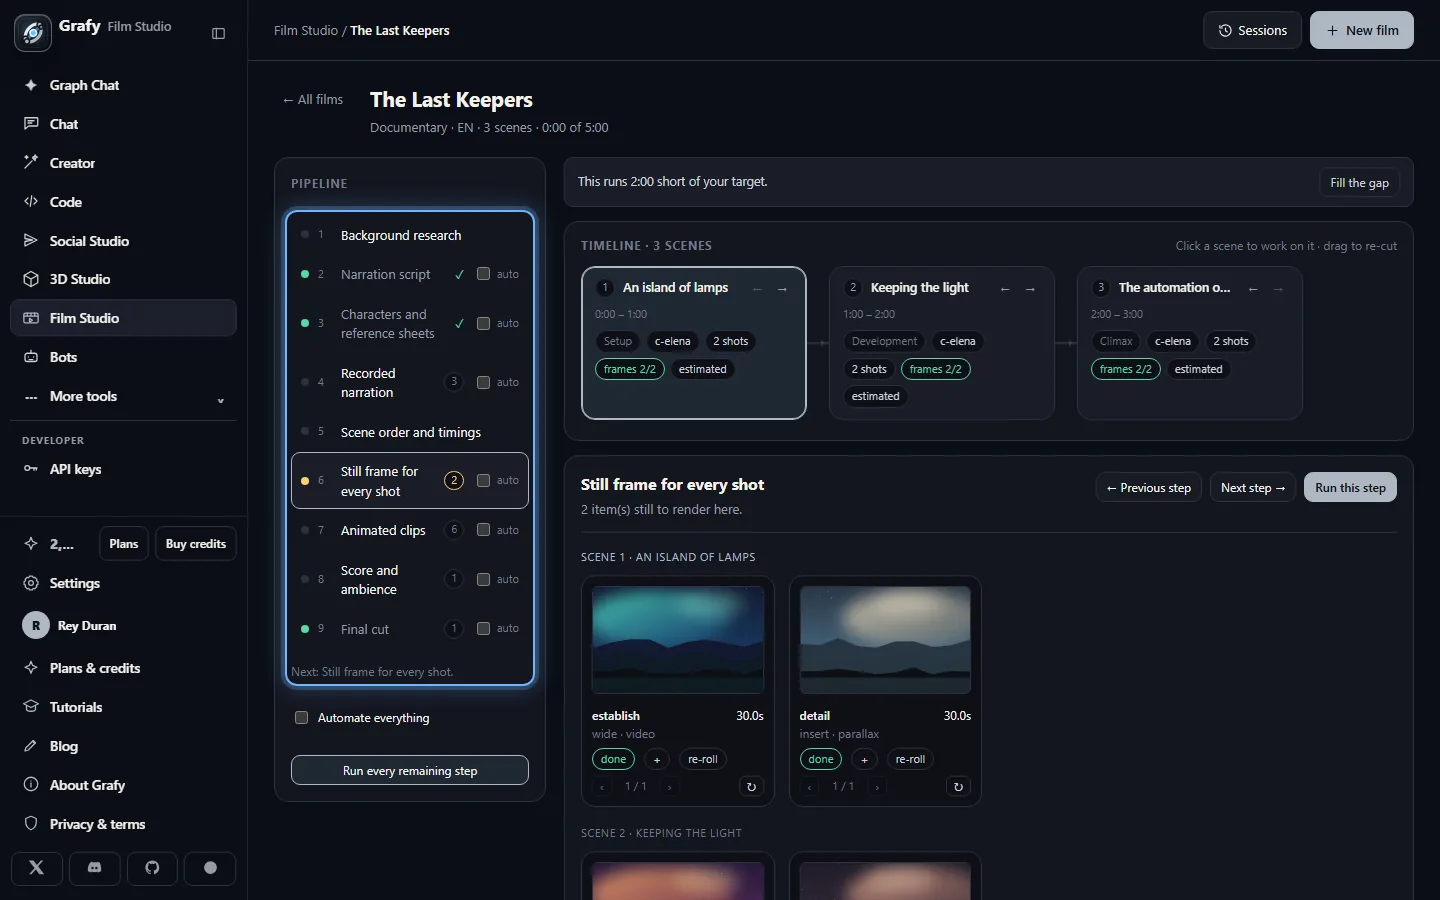Move The automation scene left
This screenshot has height=900, width=1440.
pyautogui.click(x=1253, y=289)
